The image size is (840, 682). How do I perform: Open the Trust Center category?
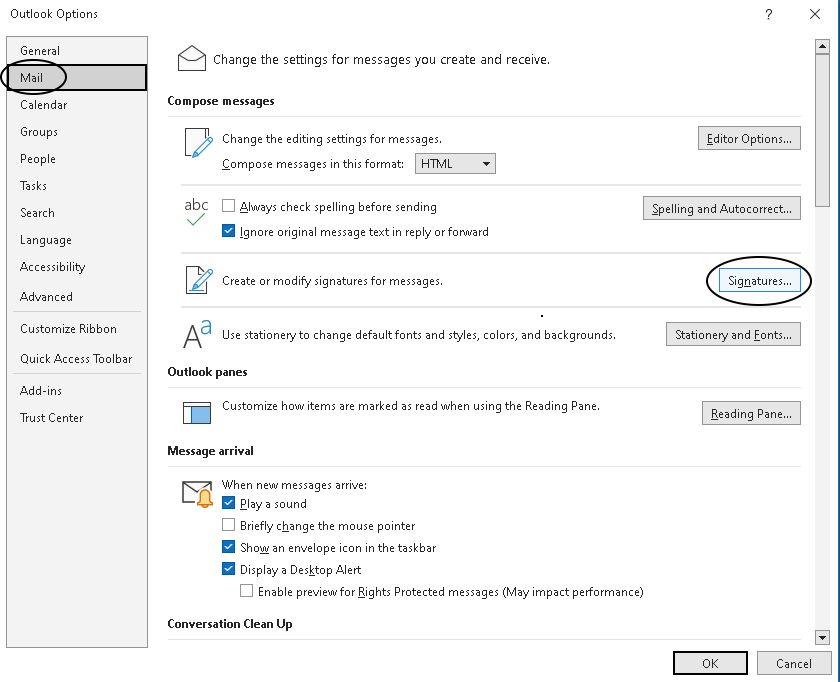(x=77, y=417)
